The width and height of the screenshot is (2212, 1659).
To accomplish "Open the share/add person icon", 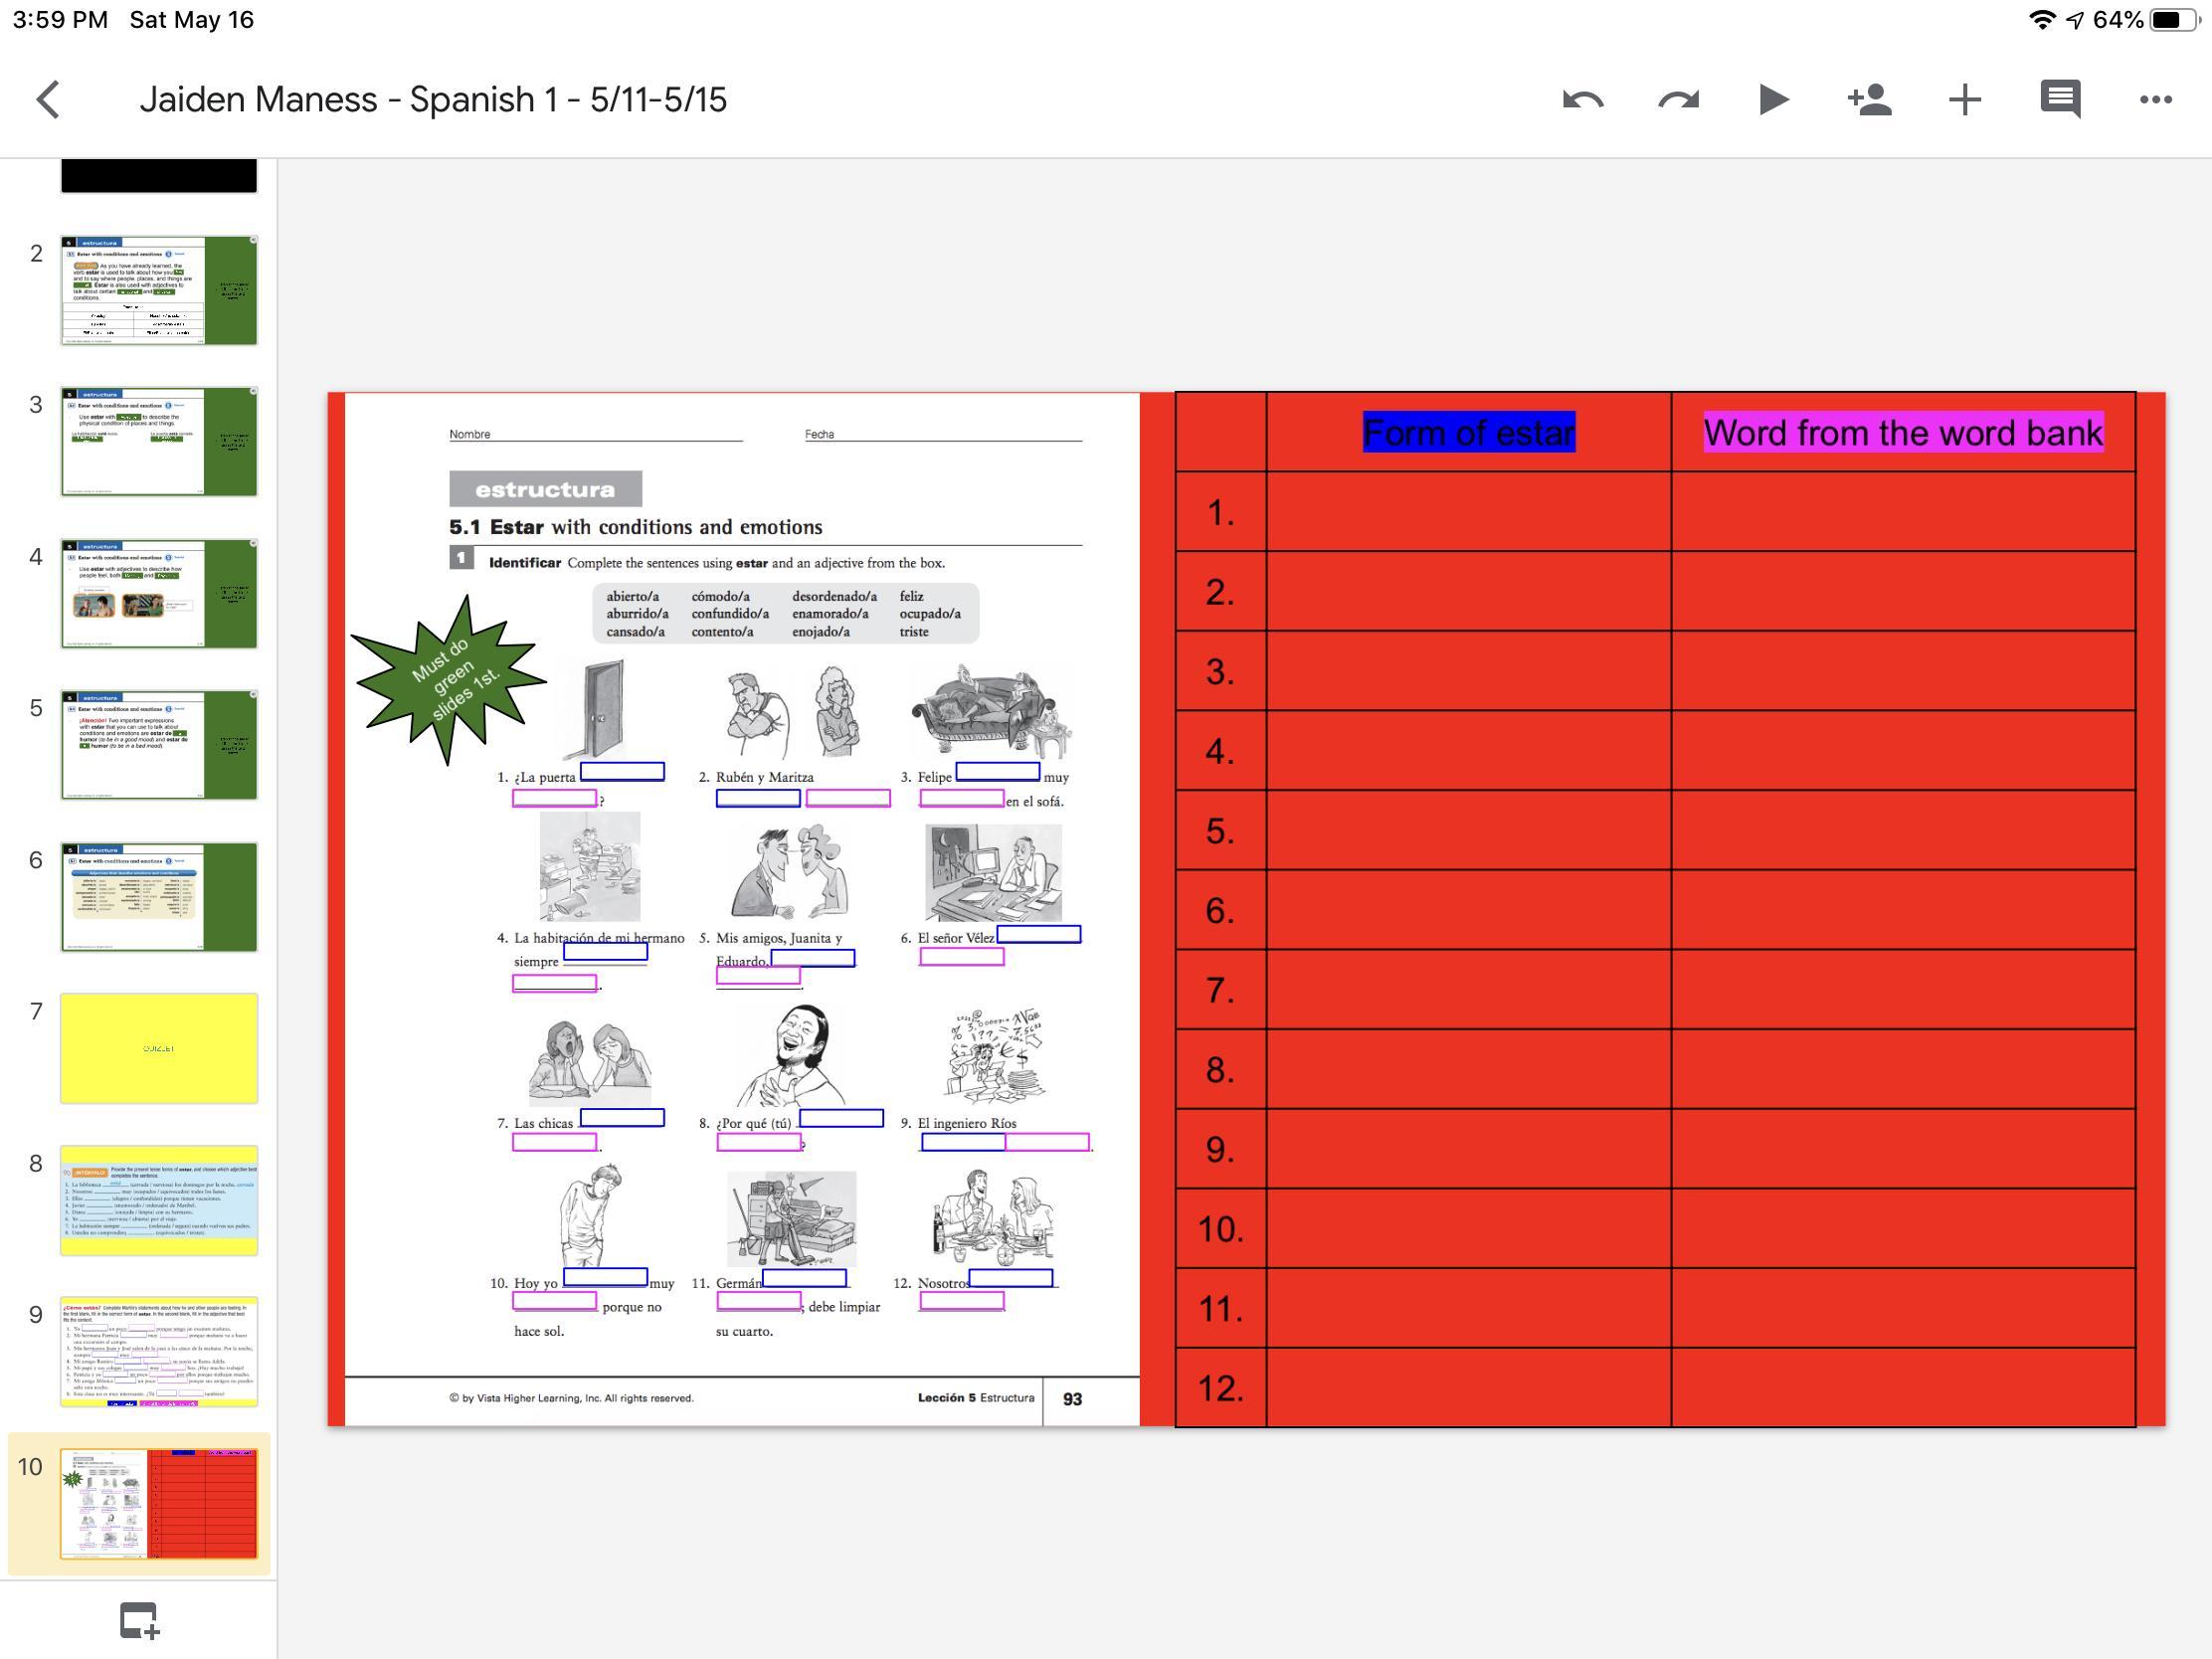I will [1868, 99].
